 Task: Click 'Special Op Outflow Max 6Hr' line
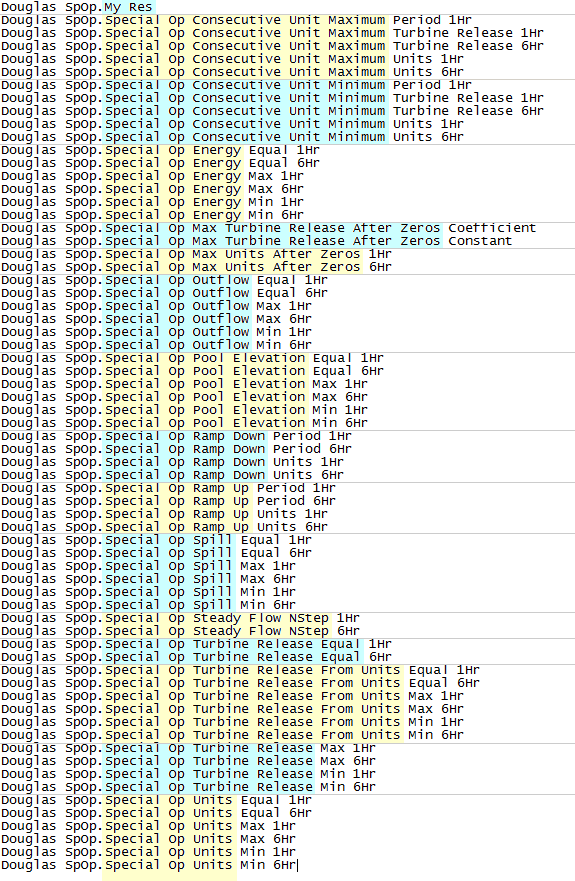(x=156, y=319)
